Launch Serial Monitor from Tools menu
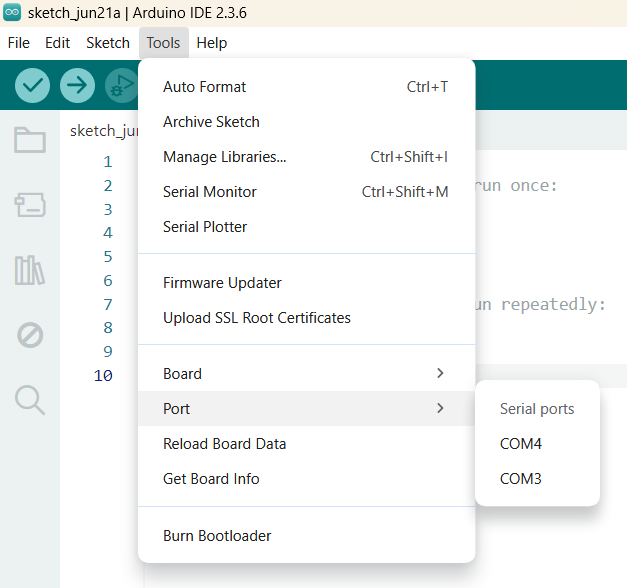 pyautogui.click(x=306, y=192)
